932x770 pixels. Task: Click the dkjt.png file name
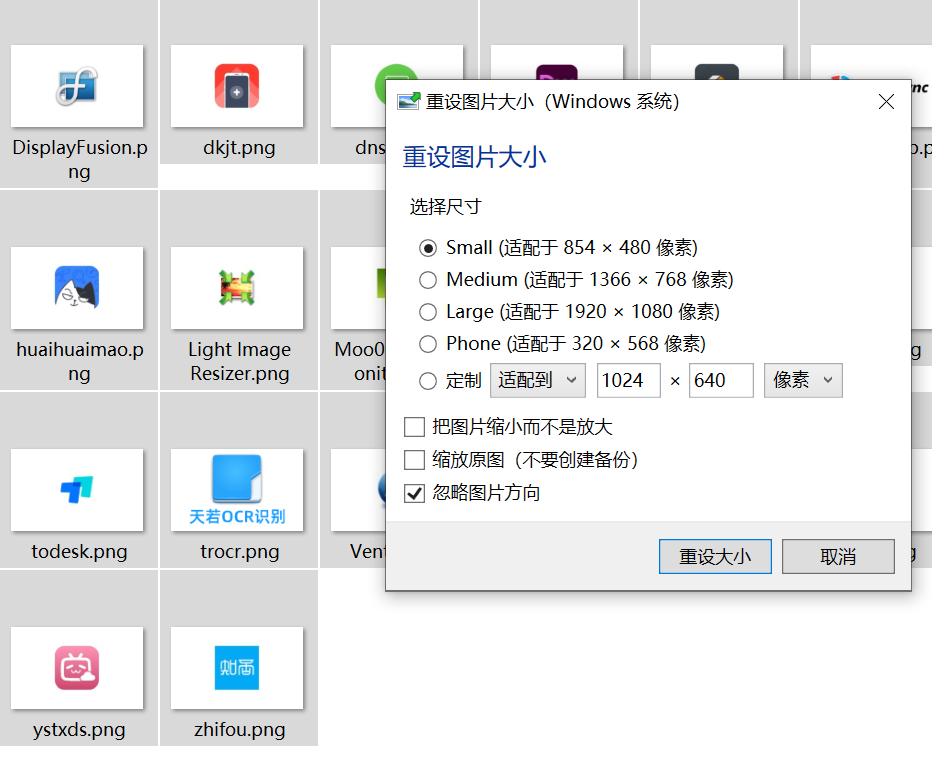239,147
